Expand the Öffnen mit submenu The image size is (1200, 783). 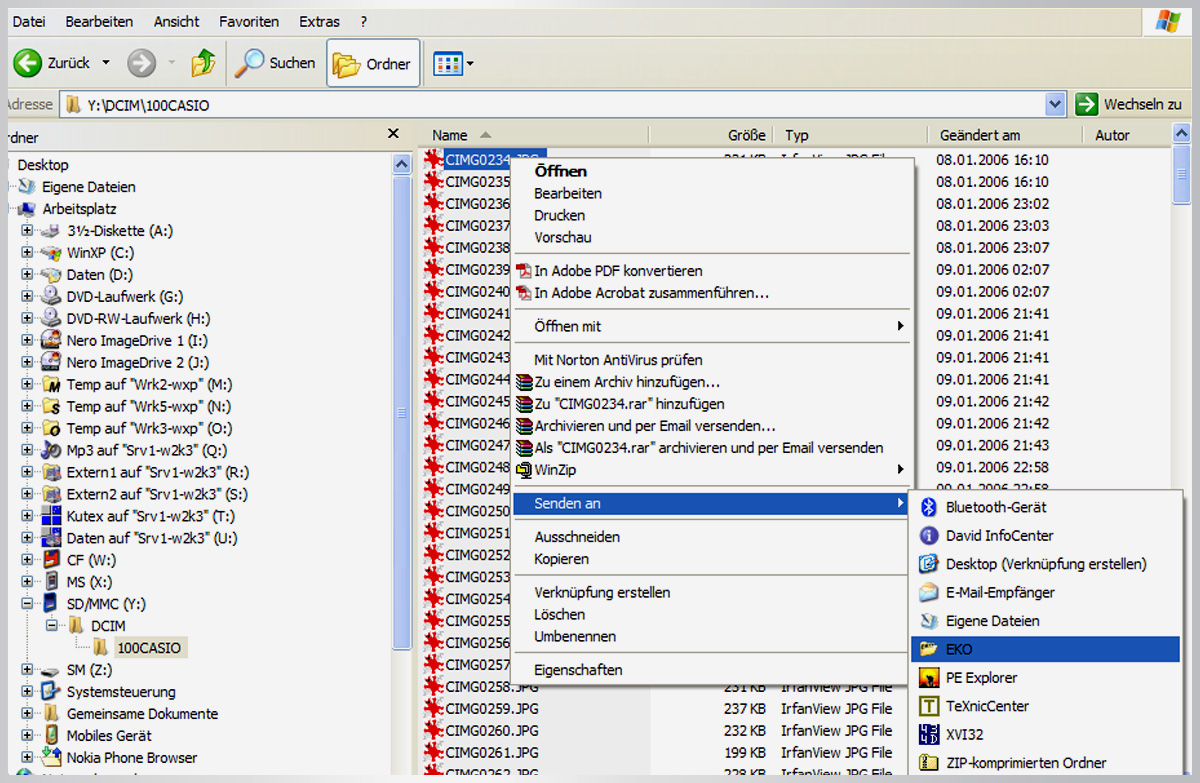(712, 327)
